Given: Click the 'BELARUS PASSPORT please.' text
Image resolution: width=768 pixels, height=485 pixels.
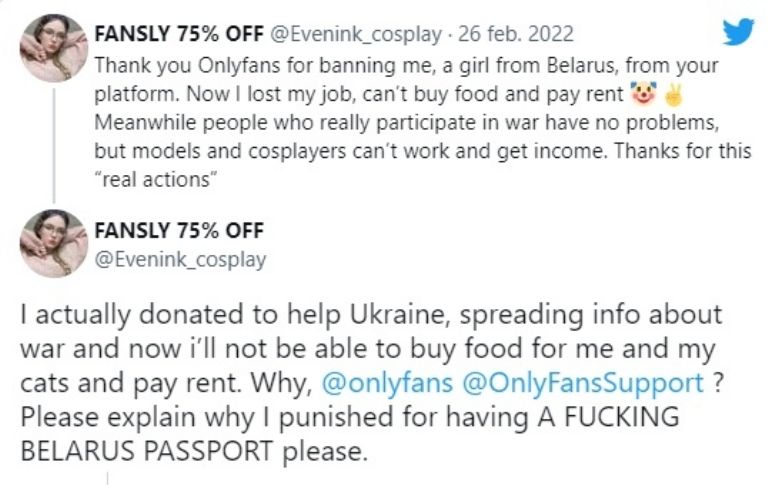Looking at the screenshot, I should tap(193, 451).
